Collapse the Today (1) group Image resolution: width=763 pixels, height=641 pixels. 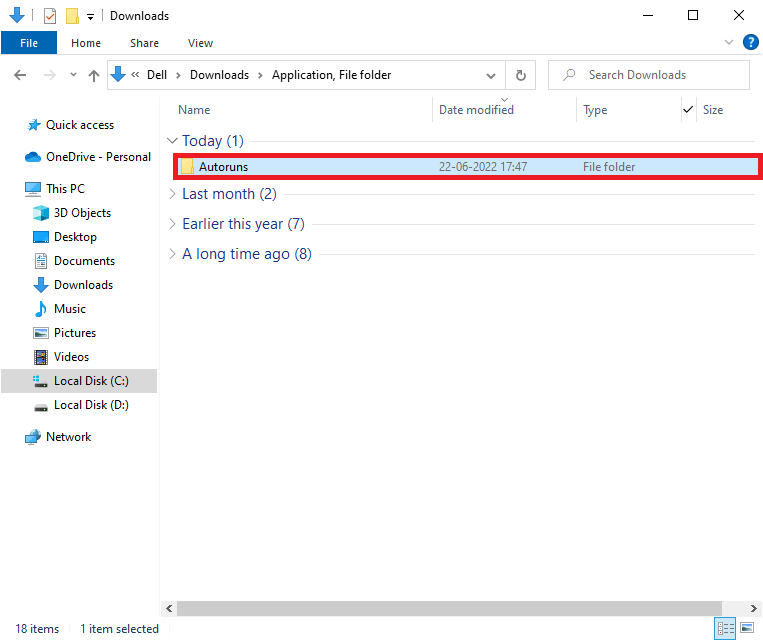click(172, 141)
